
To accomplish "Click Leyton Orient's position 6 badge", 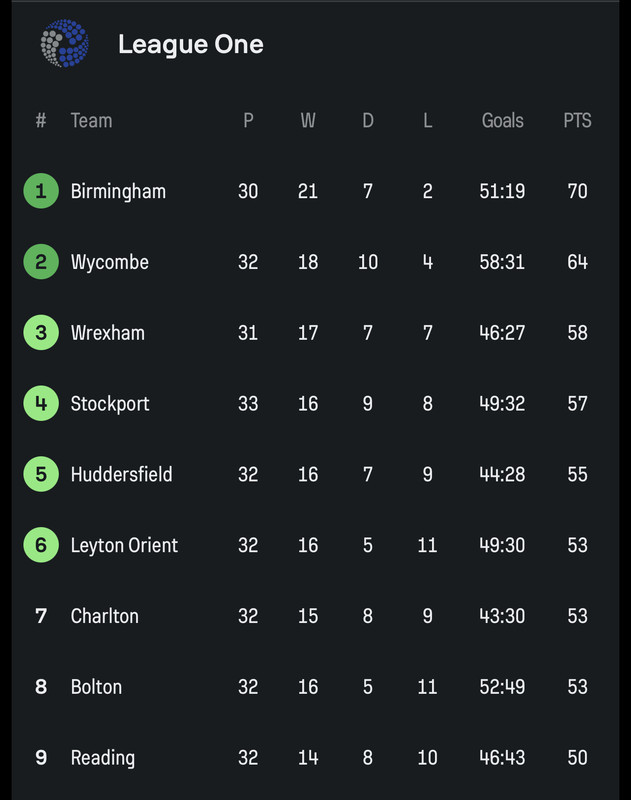I will click(x=41, y=545).
